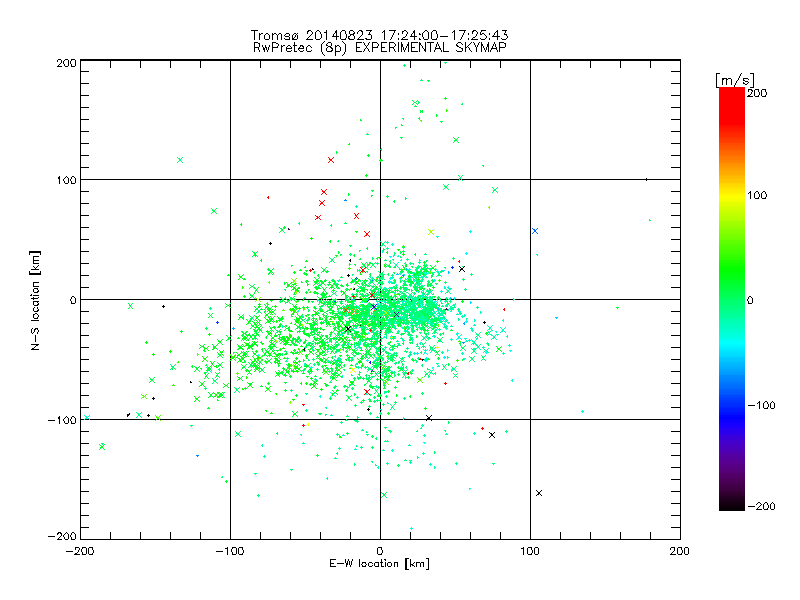Click the N-S axis tick label '−100'
The width and height of the screenshot is (800, 600).
coord(62,420)
